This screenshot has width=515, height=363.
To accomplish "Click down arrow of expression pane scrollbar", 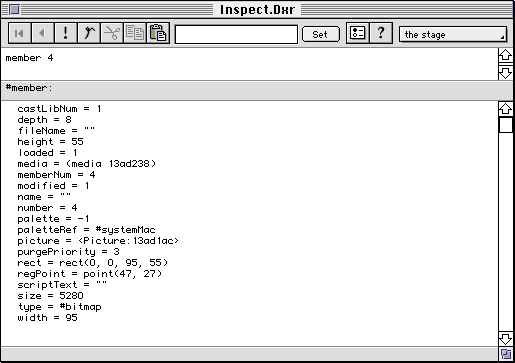I will point(505,72).
